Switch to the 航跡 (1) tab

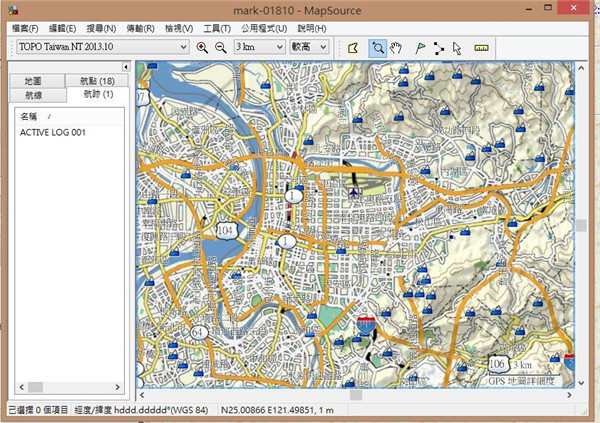(98, 95)
